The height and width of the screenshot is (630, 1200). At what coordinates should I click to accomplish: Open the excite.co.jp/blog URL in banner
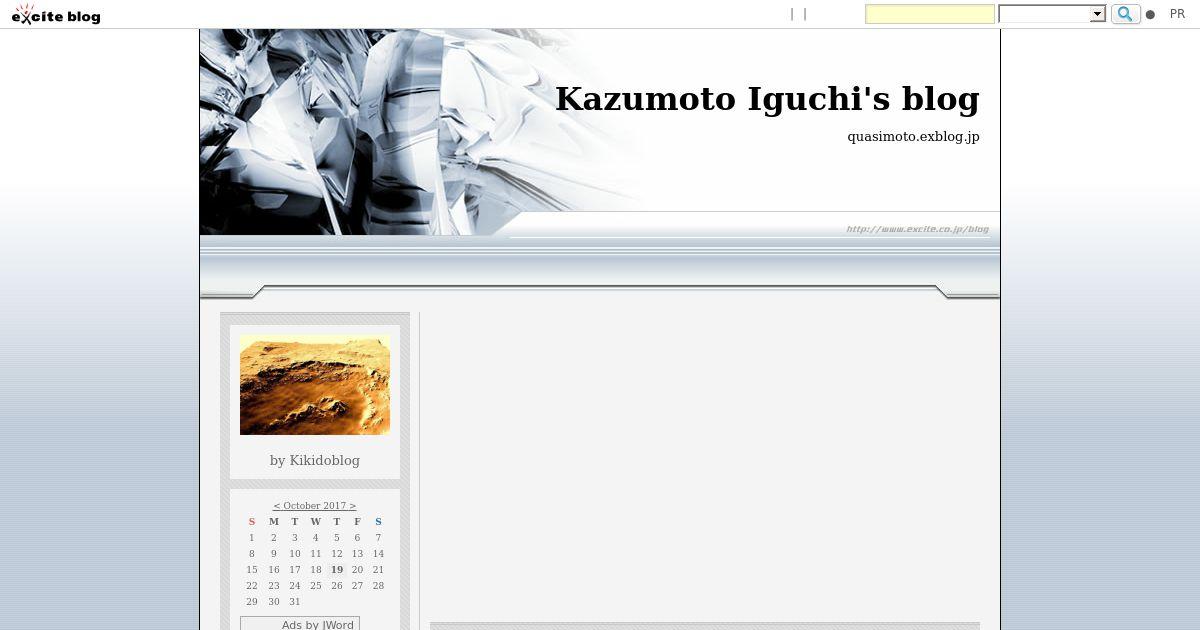(x=917, y=229)
